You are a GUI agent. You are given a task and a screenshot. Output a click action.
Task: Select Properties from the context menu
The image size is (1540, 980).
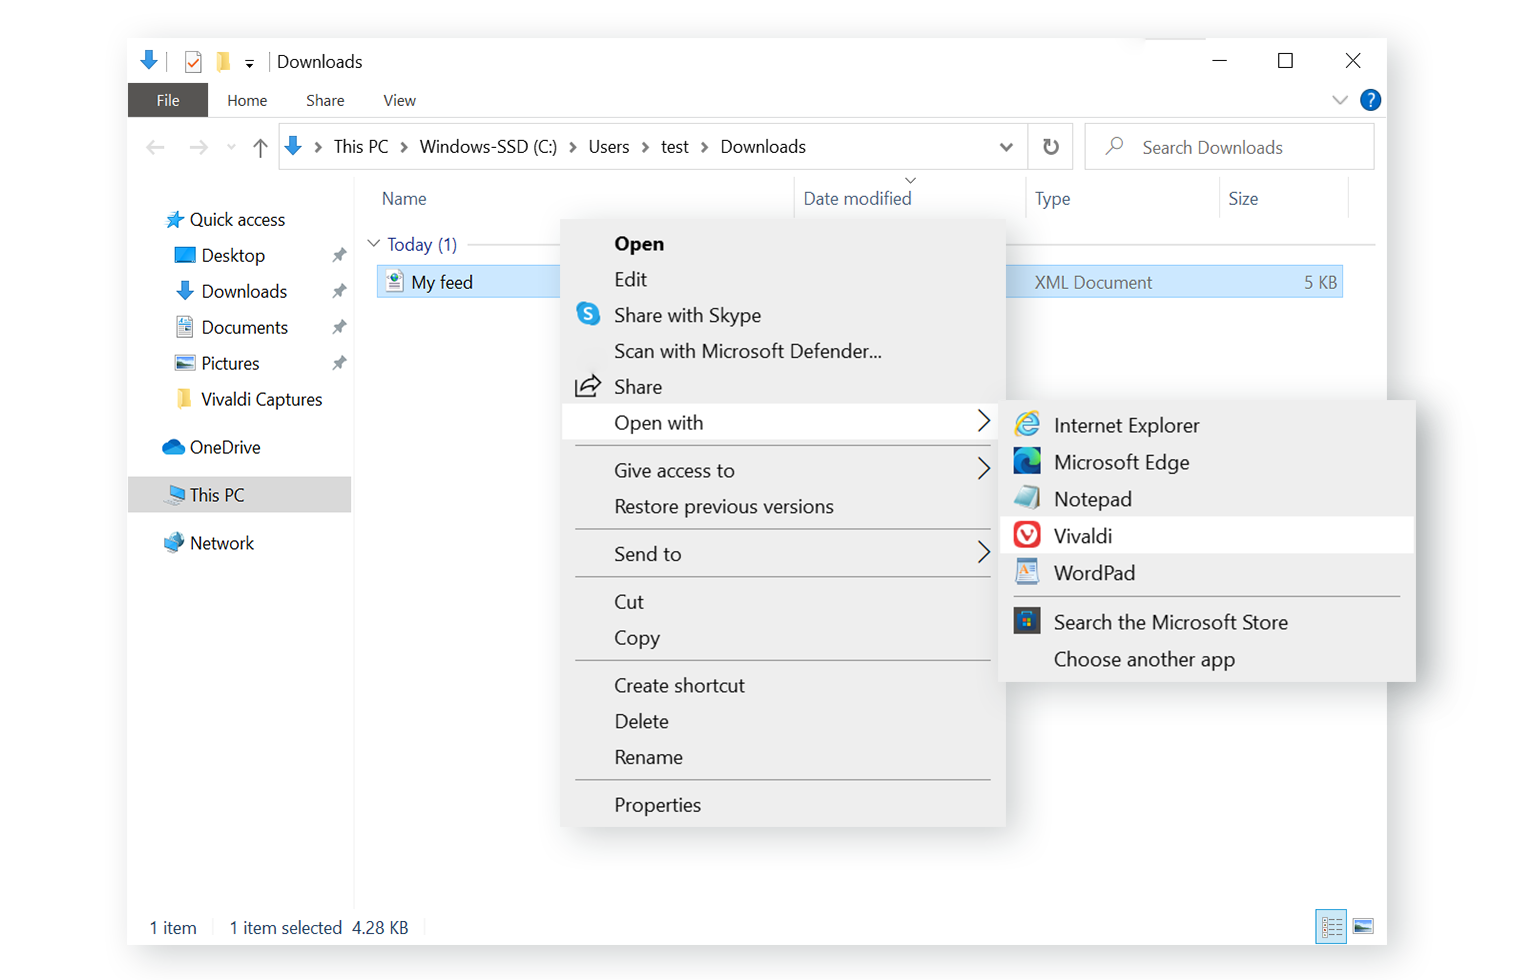[657, 805]
